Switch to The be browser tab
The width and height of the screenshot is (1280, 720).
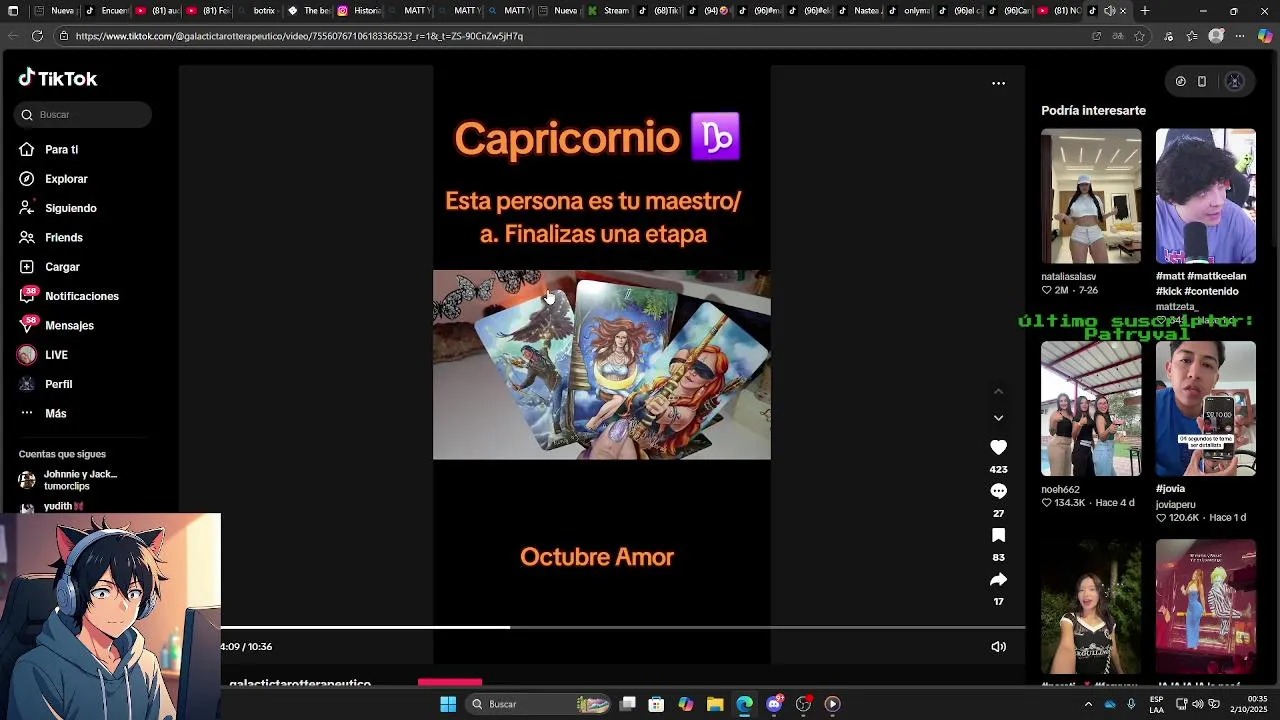click(x=308, y=11)
